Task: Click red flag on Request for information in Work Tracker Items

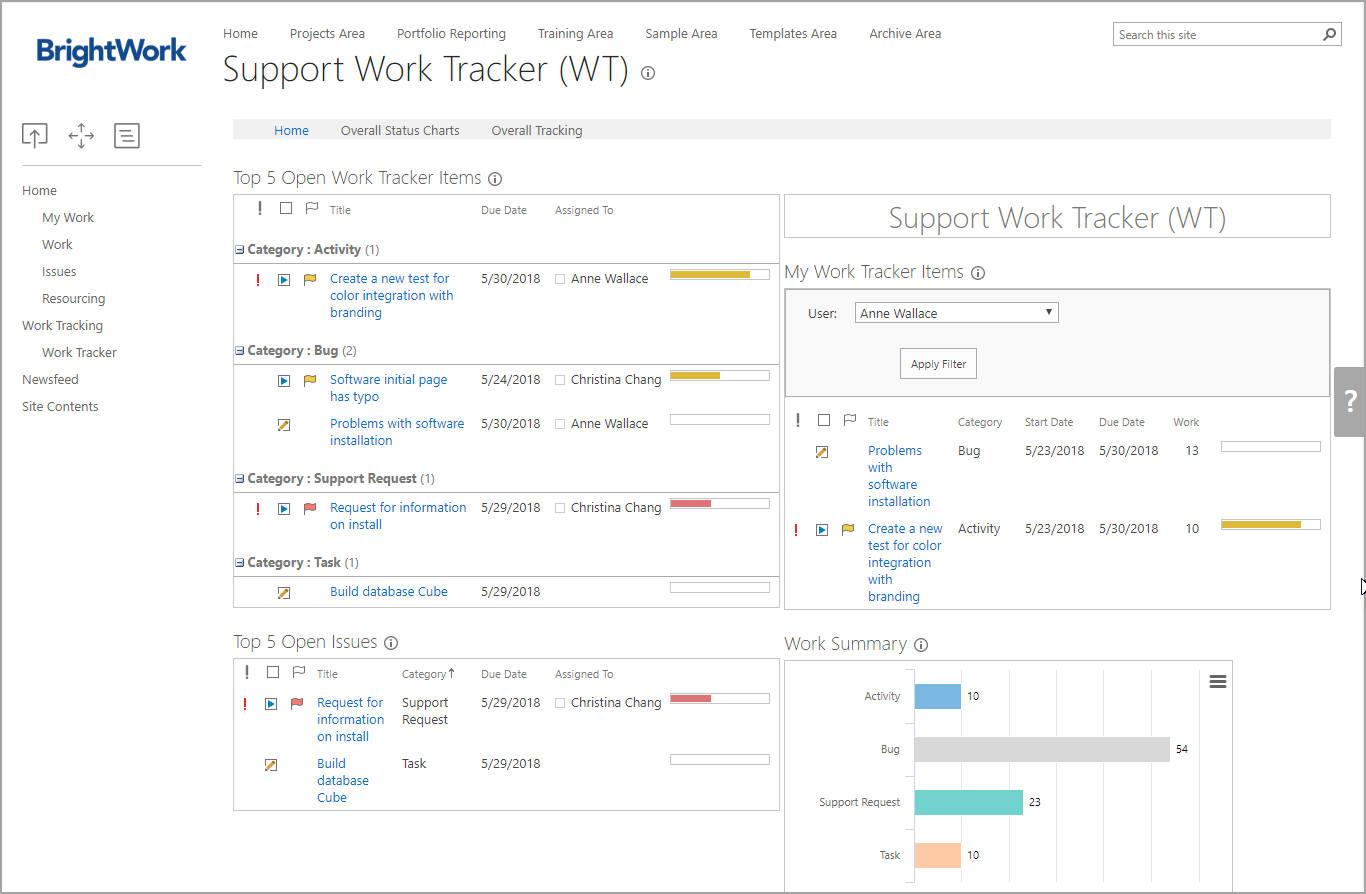Action: [310, 508]
